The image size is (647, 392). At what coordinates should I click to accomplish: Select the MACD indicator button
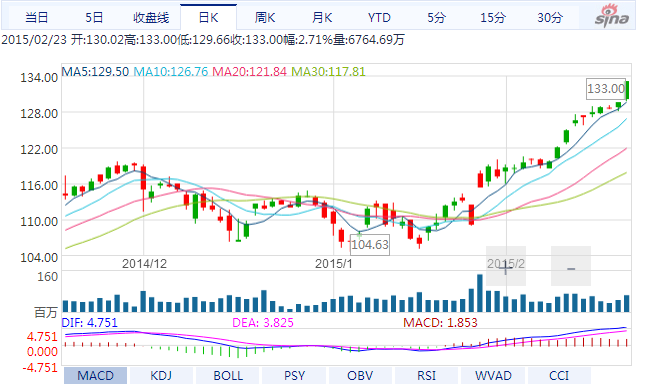coord(95,376)
